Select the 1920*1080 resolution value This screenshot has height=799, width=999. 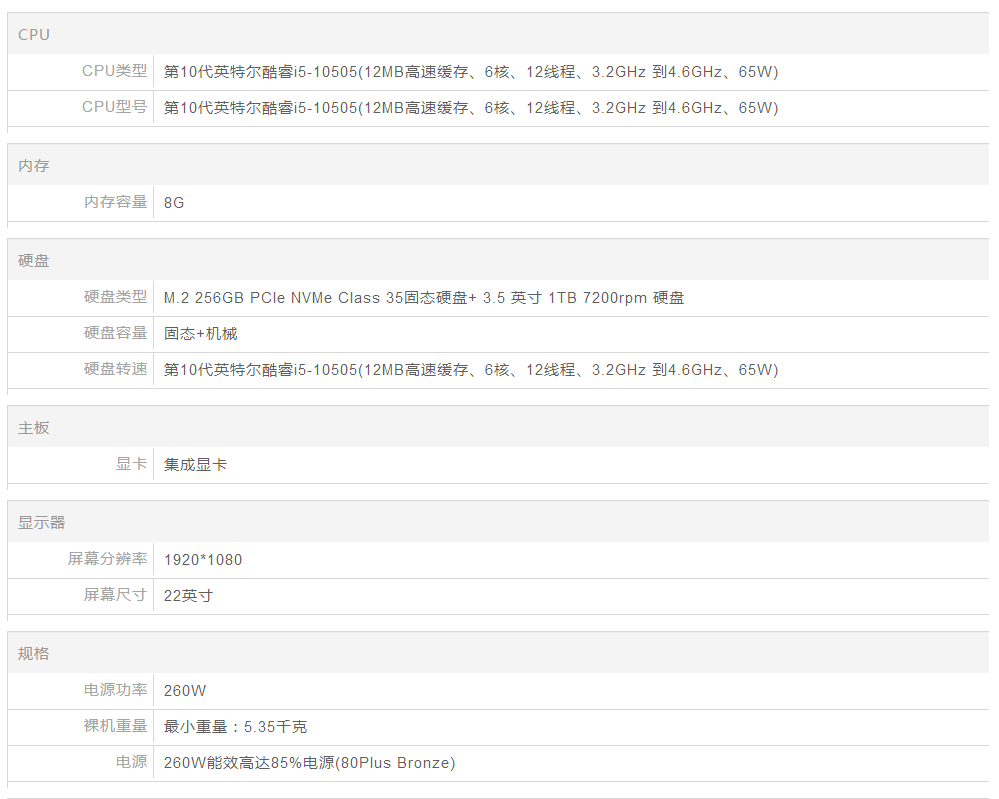coord(203,559)
